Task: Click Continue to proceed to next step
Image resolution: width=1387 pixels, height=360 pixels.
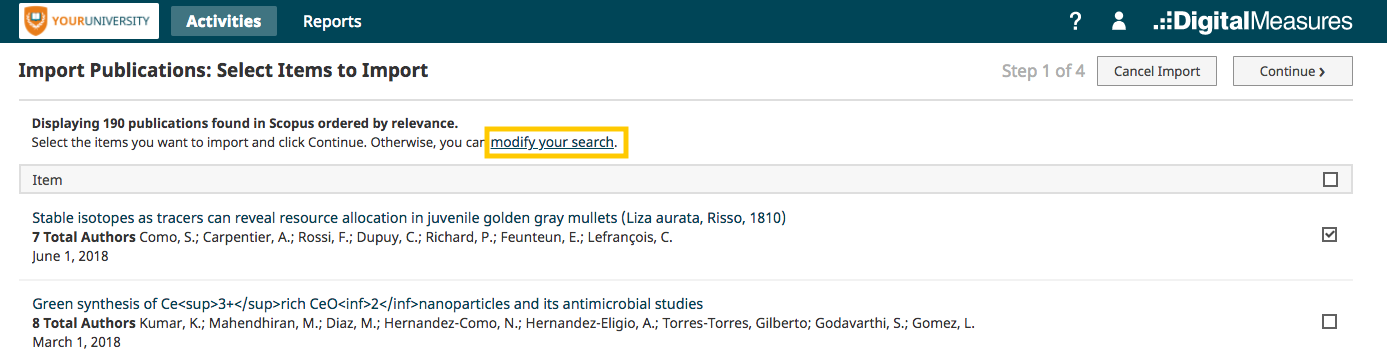Action: (x=1293, y=71)
